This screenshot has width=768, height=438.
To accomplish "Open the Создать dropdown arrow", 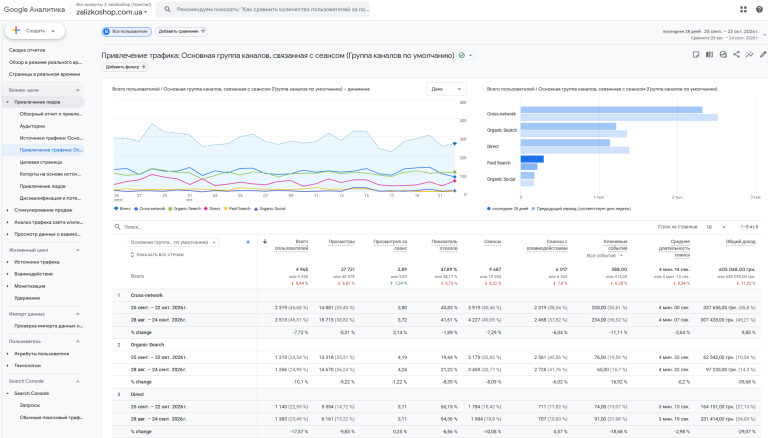I will (x=53, y=31).
